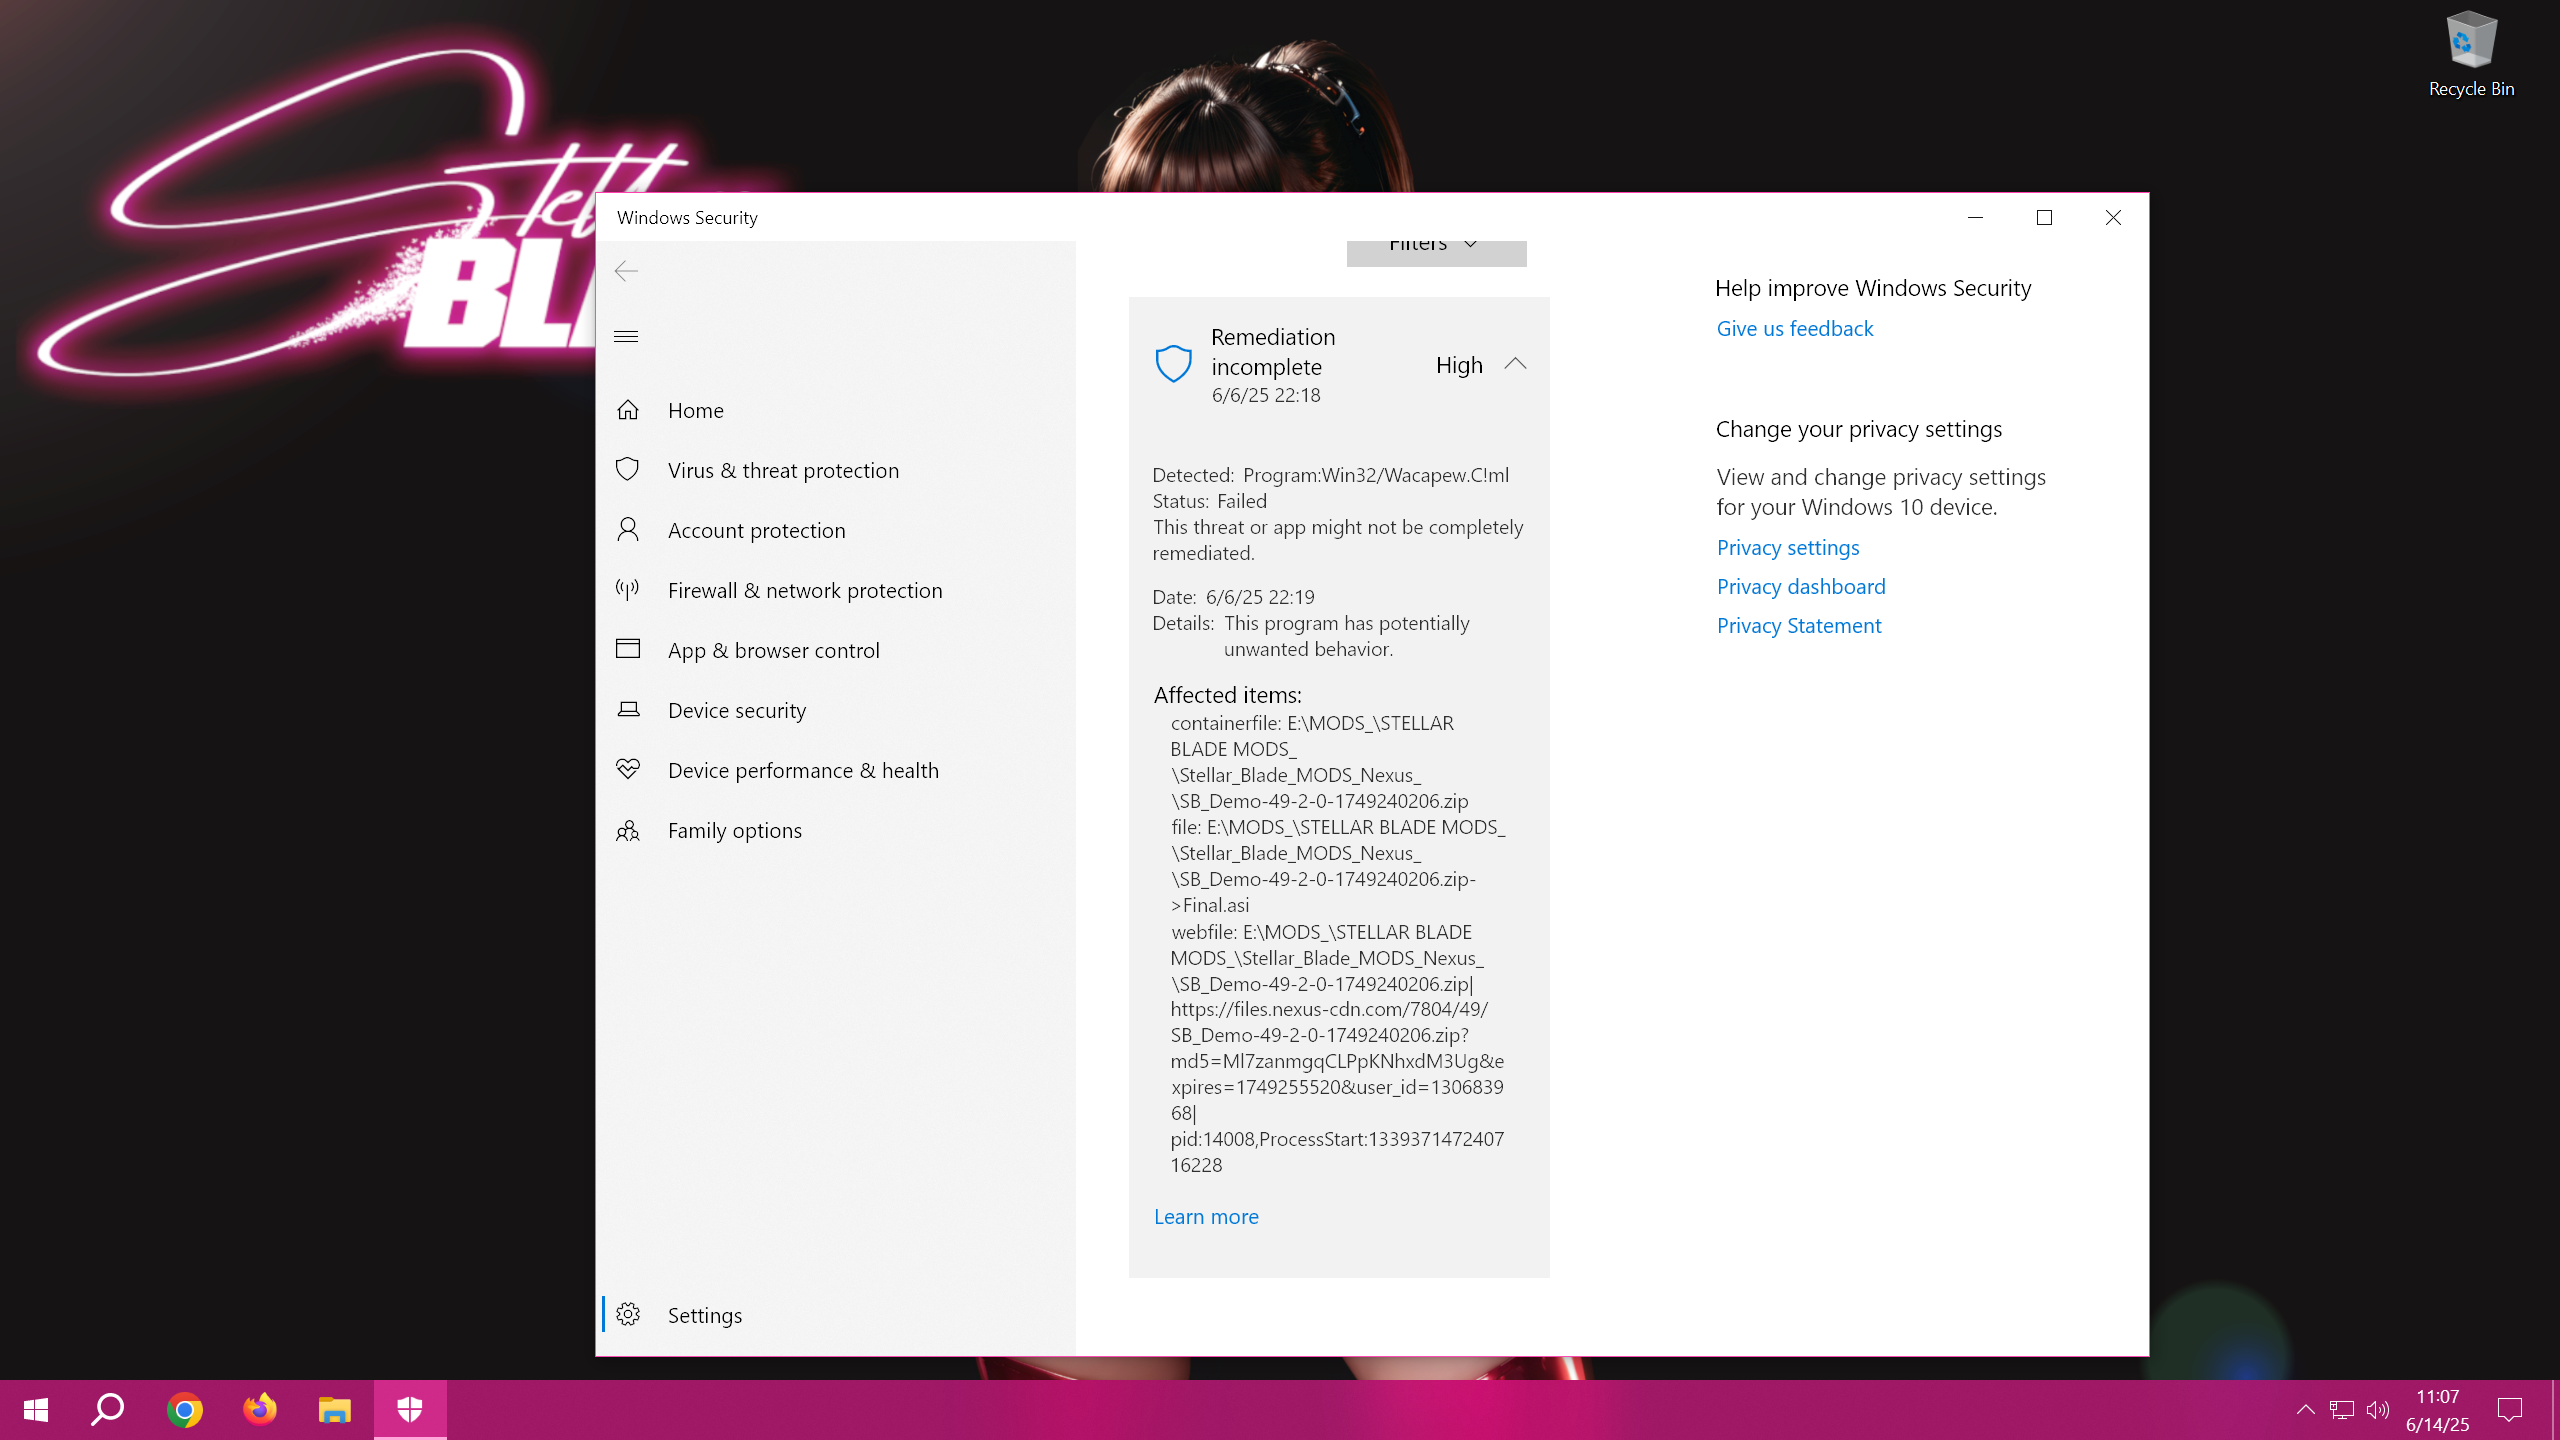Close the Windows Security window
Image resolution: width=2560 pixels, height=1440 pixels.
click(2113, 217)
